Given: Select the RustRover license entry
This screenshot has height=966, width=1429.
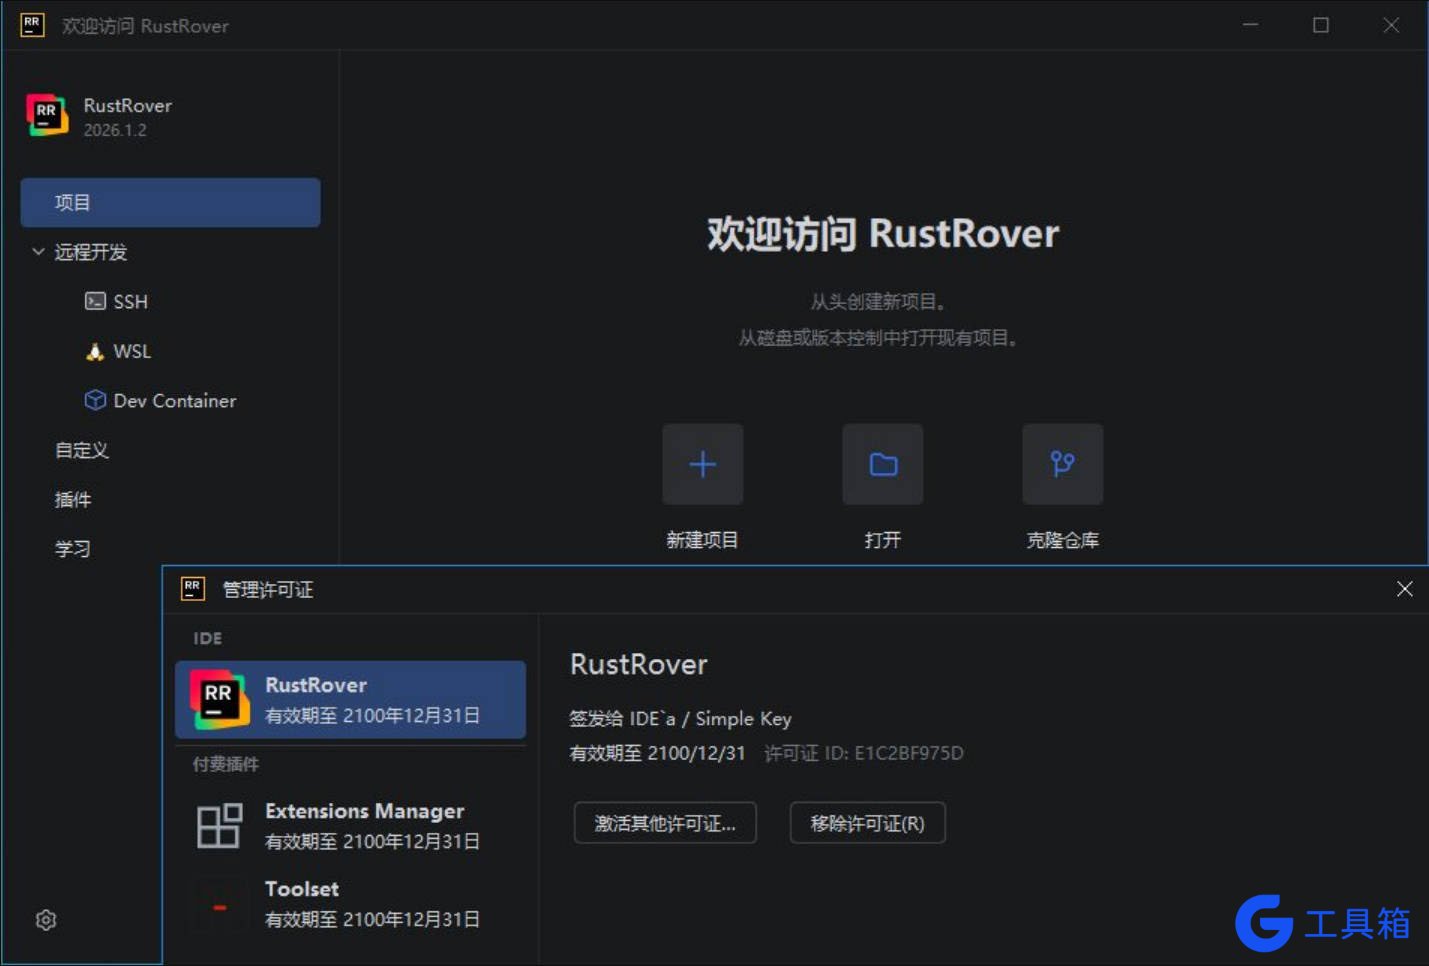Looking at the screenshot, I should pos(350,700).
